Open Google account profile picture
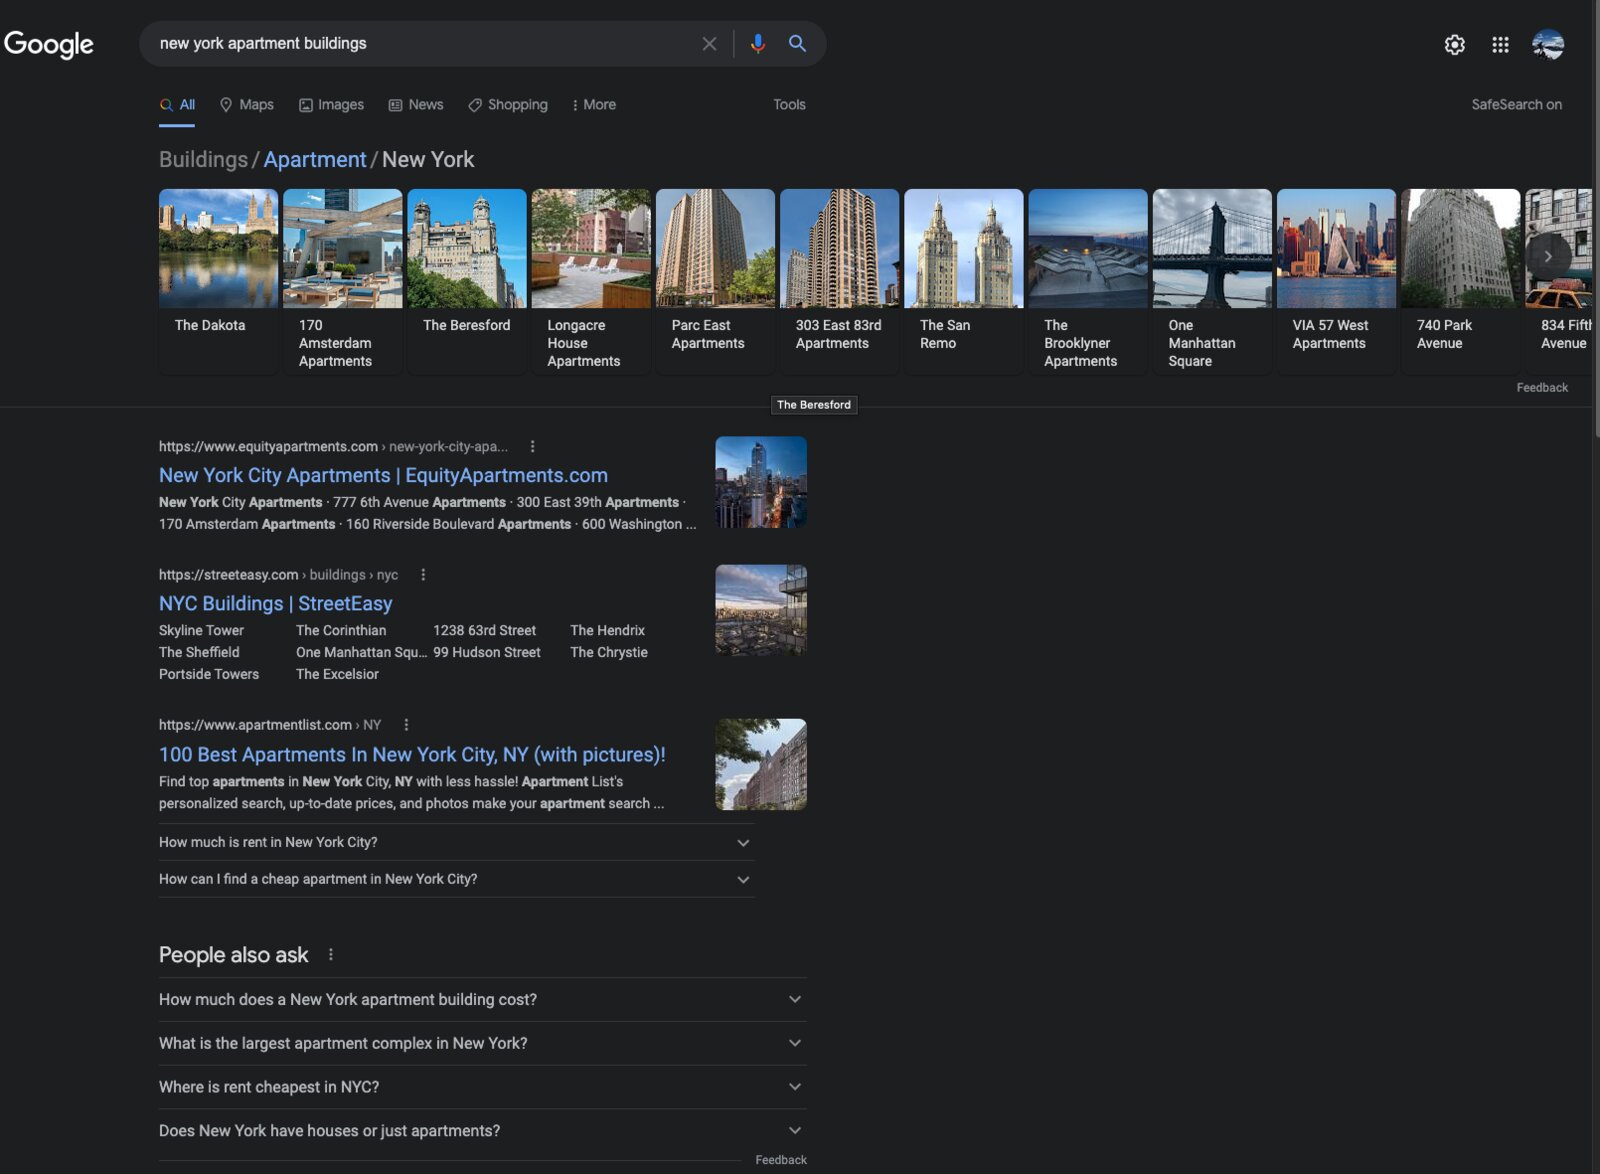Viewport: 1600px width, 1174px height. click(x=1548, y=45)
